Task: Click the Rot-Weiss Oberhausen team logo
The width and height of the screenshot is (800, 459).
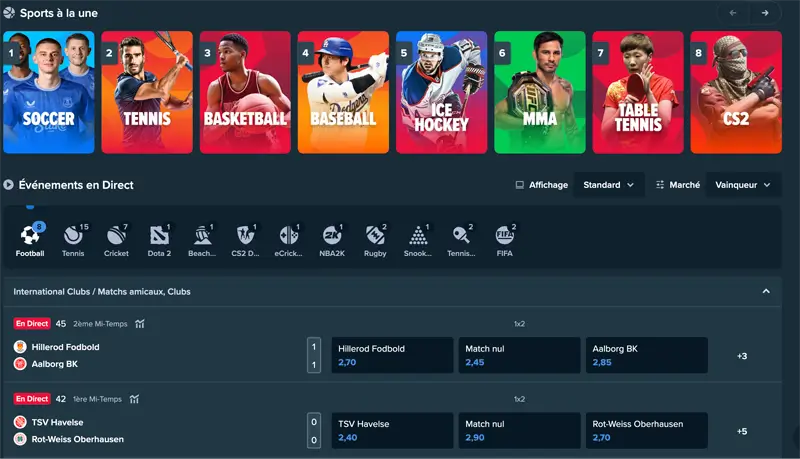Action: pos(20,439)
